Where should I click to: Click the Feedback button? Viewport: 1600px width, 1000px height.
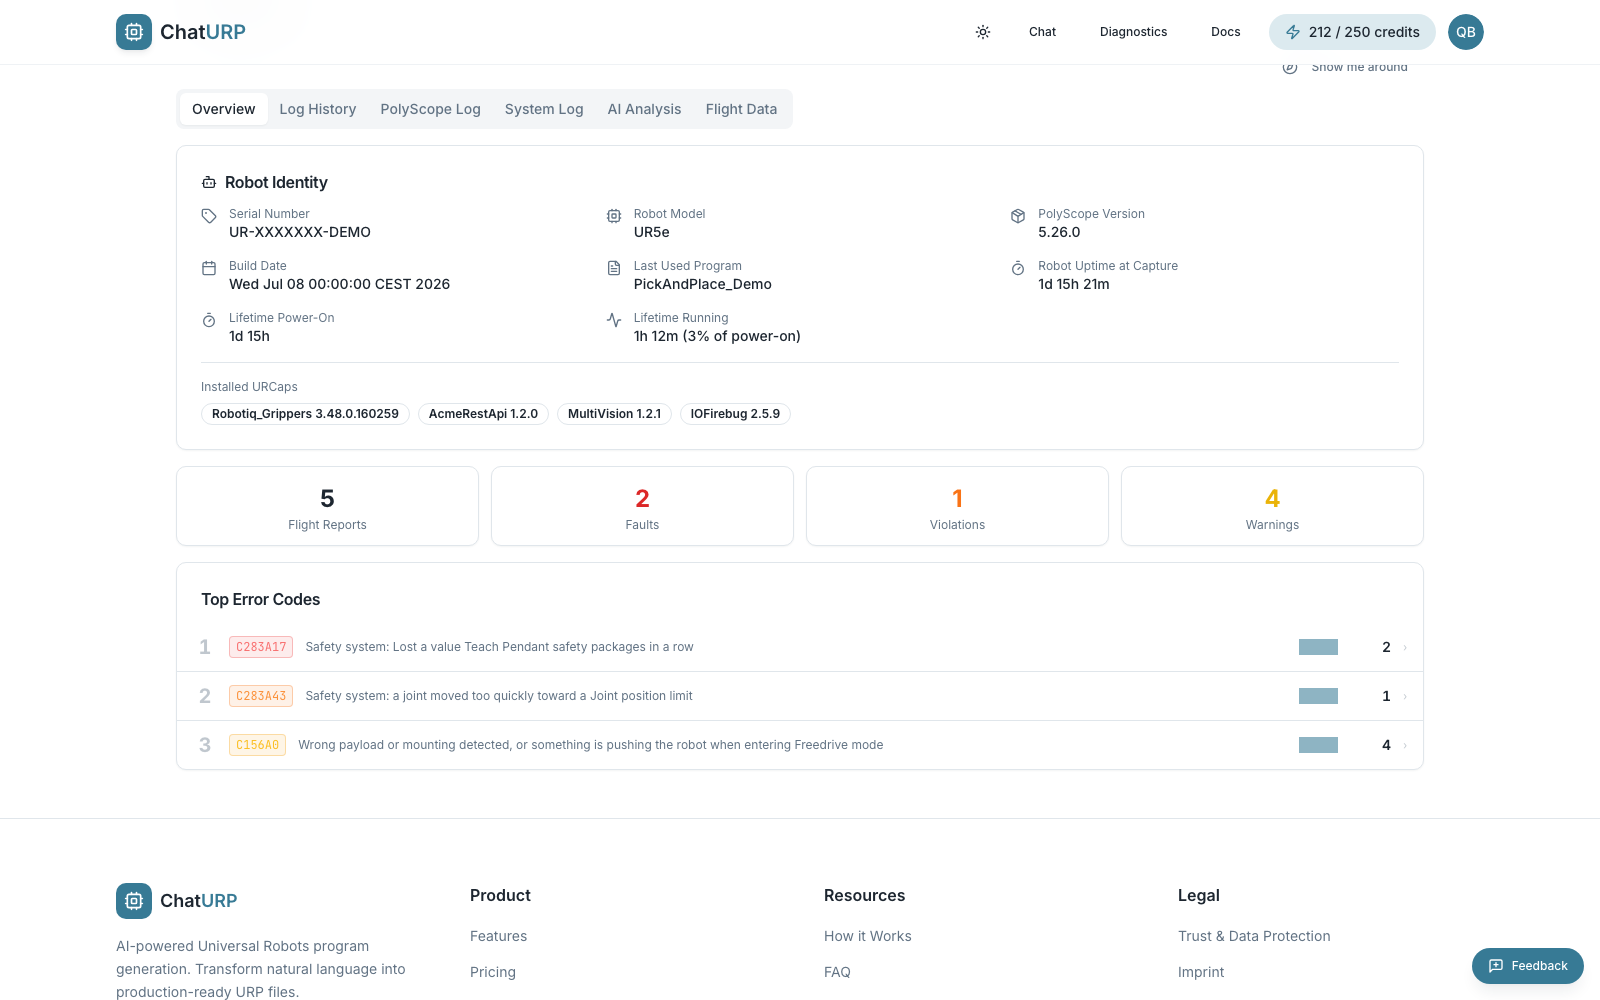point(1528,966)
